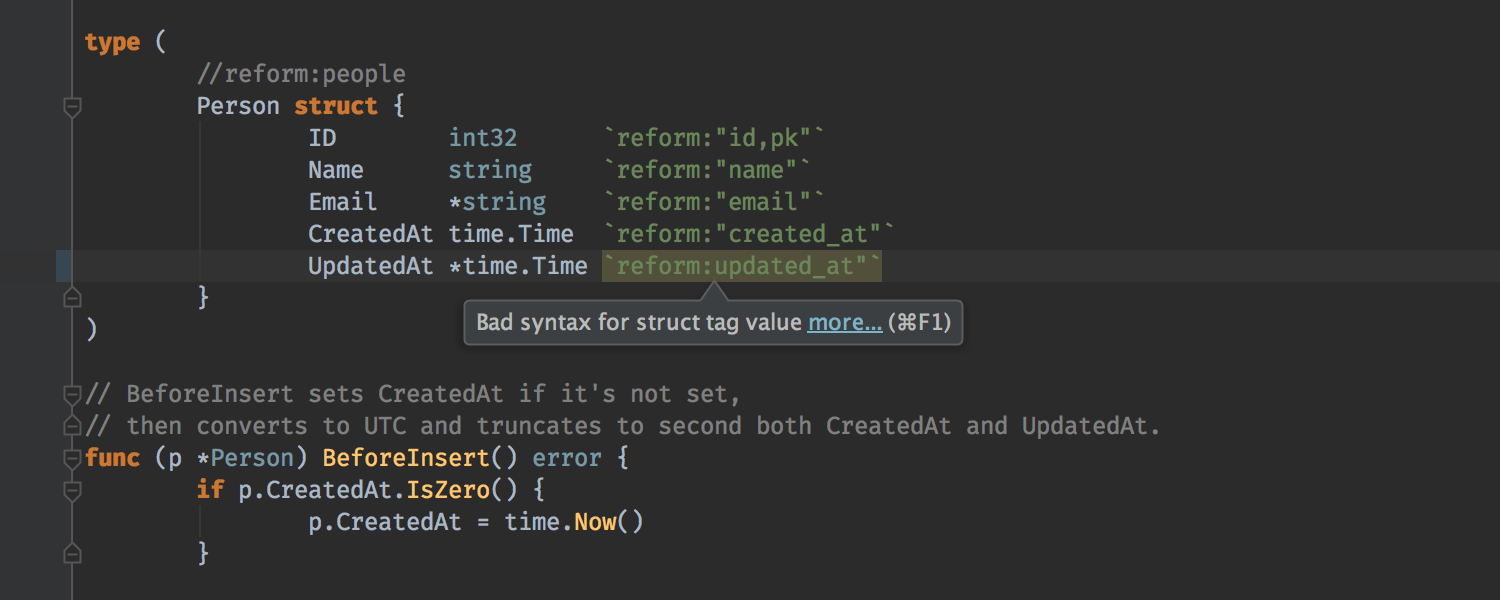Click the reform:"created_at" struct tag
The image size is (1500, 600).
[x=750, y=234]
